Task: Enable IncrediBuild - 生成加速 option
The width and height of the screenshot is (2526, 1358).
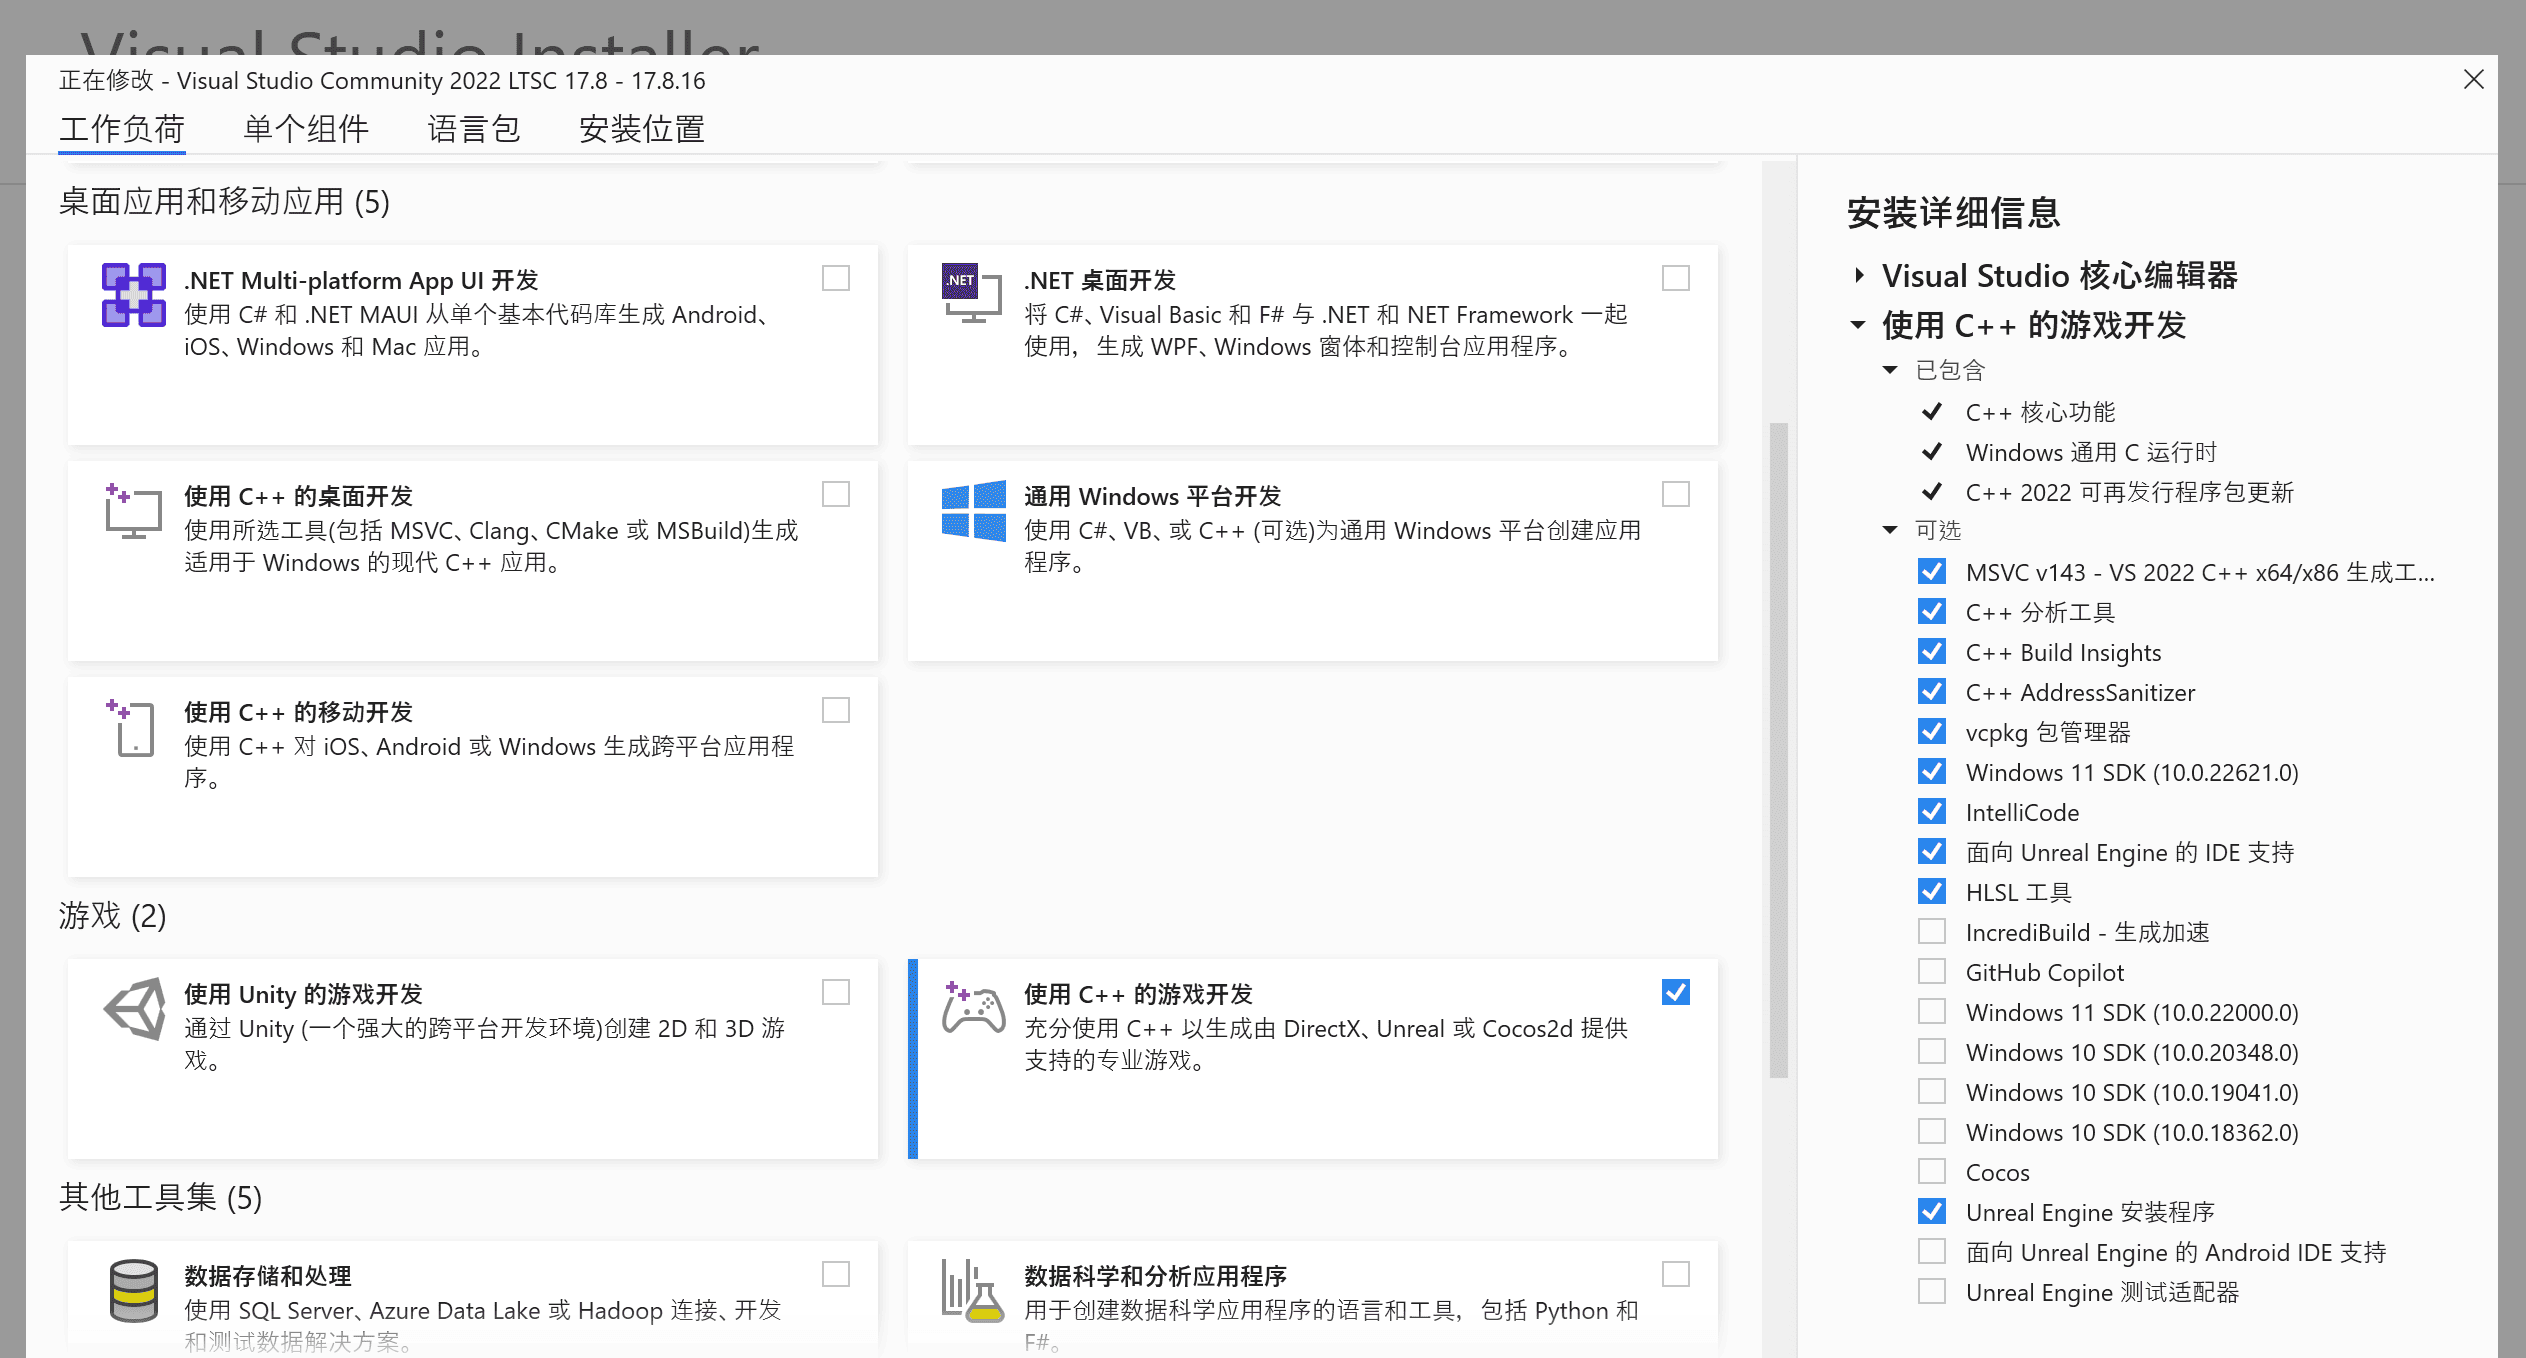Action: (x=1932, y=931)
